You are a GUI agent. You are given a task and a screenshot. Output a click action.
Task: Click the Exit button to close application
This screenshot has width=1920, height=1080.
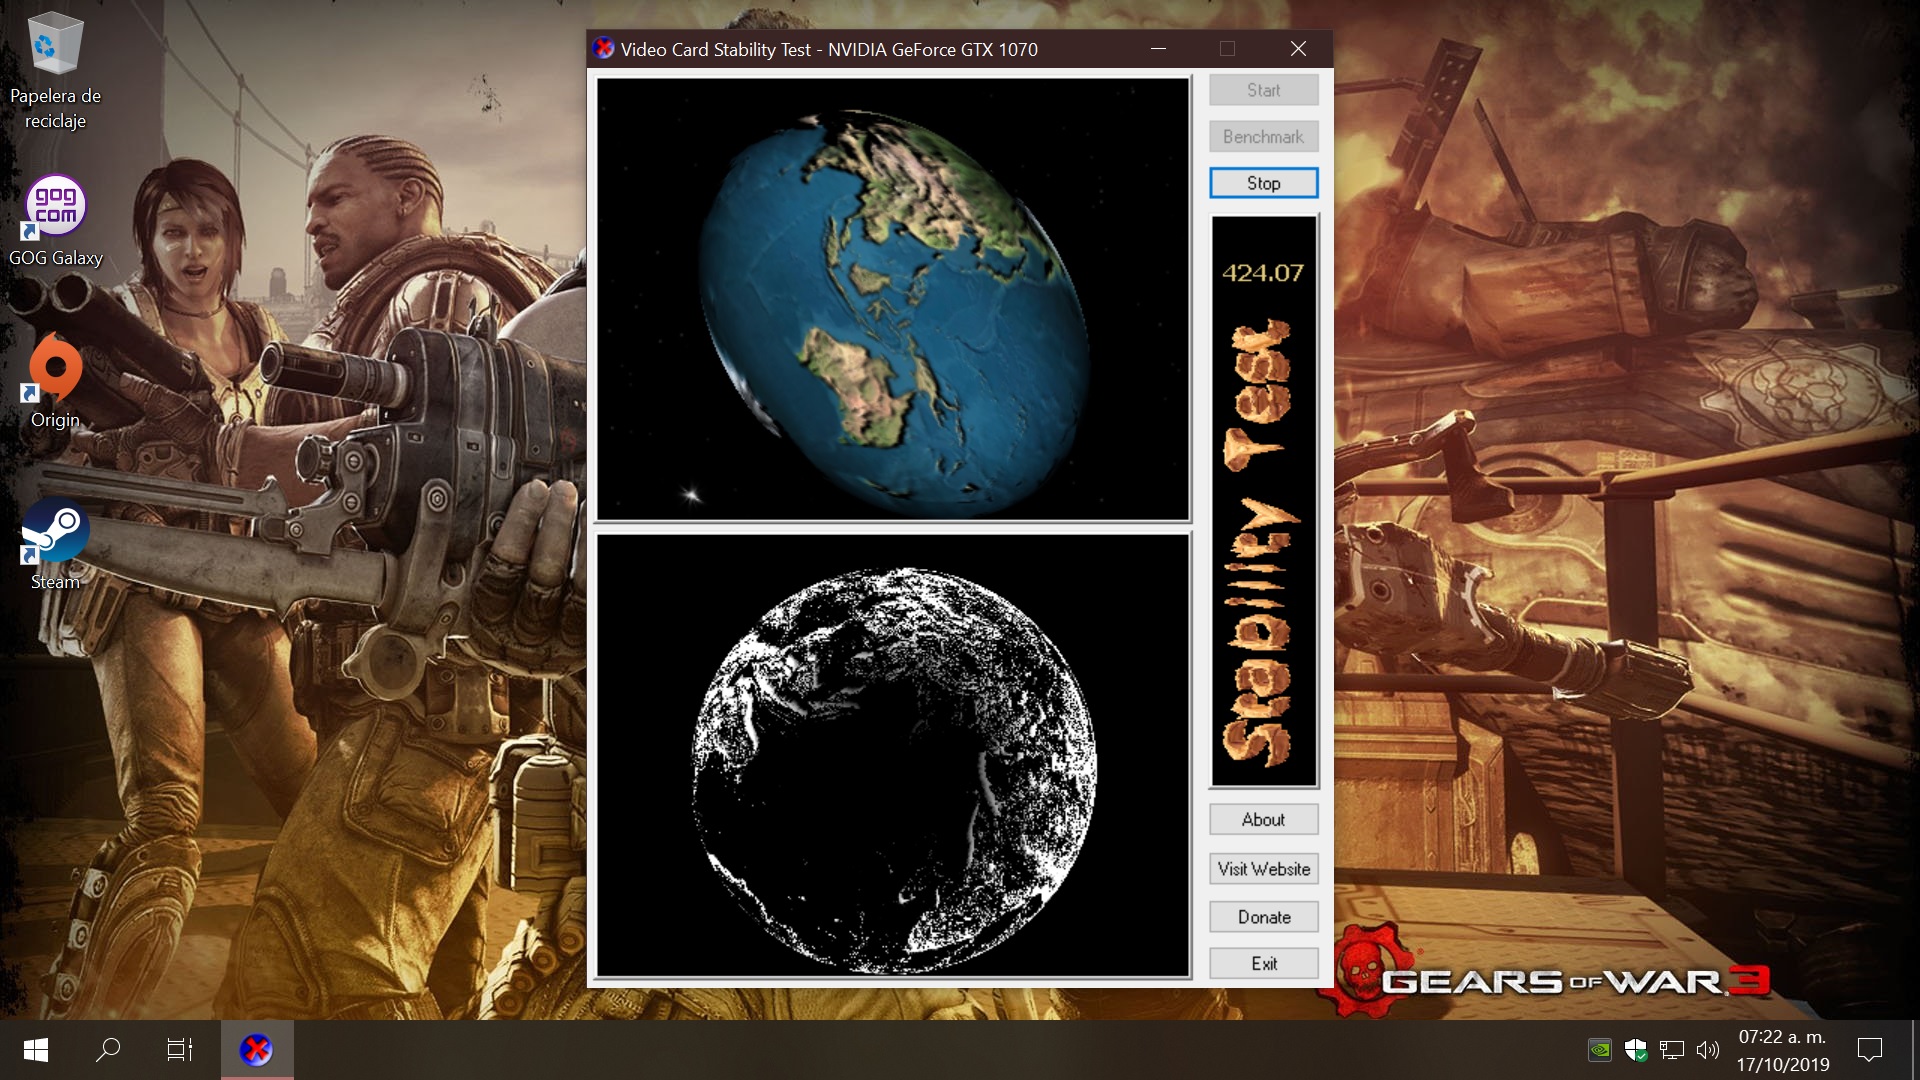[1263, 964]
